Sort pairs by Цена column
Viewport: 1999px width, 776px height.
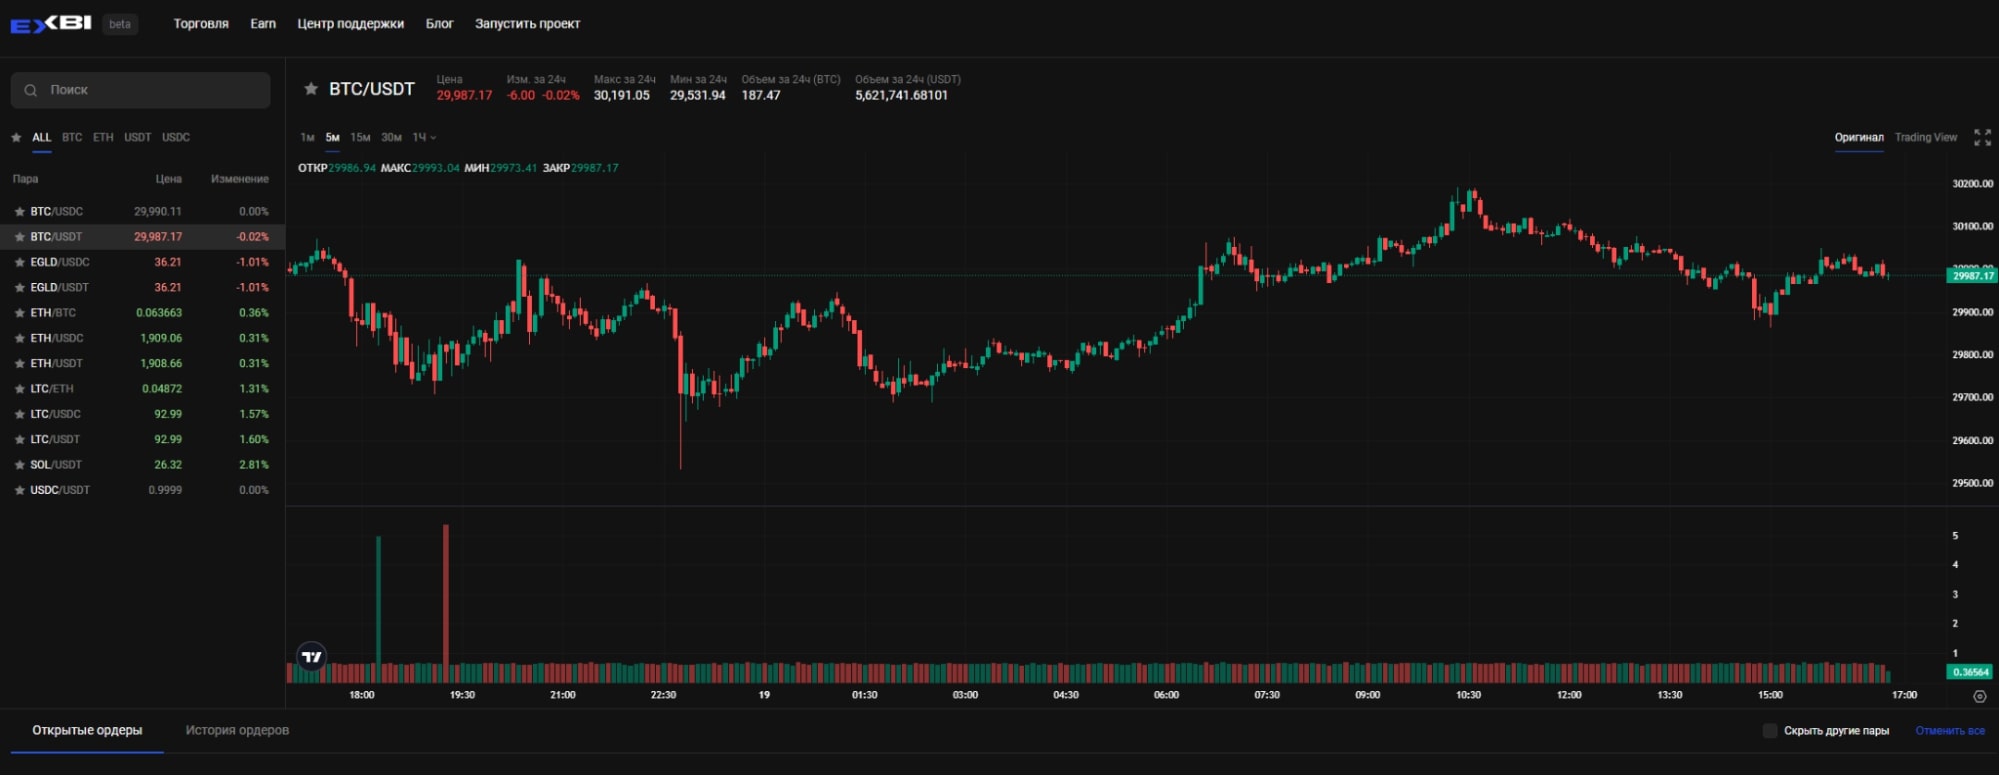[169, 179]
